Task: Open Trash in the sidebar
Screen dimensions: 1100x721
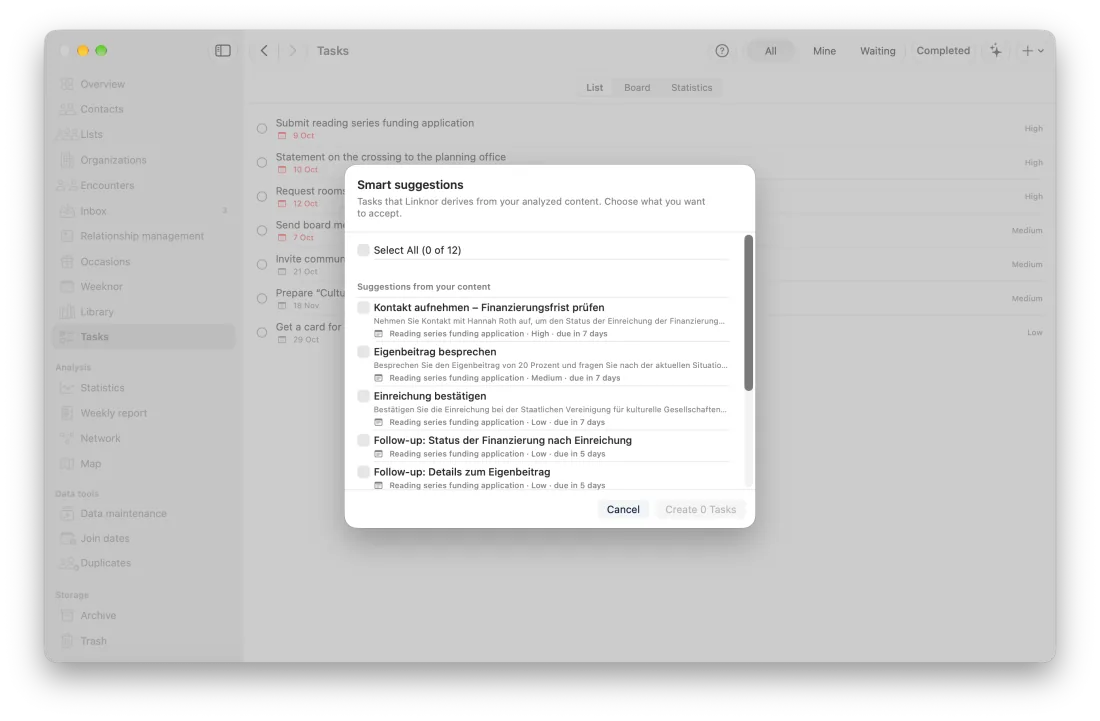Action: point(144,641)
